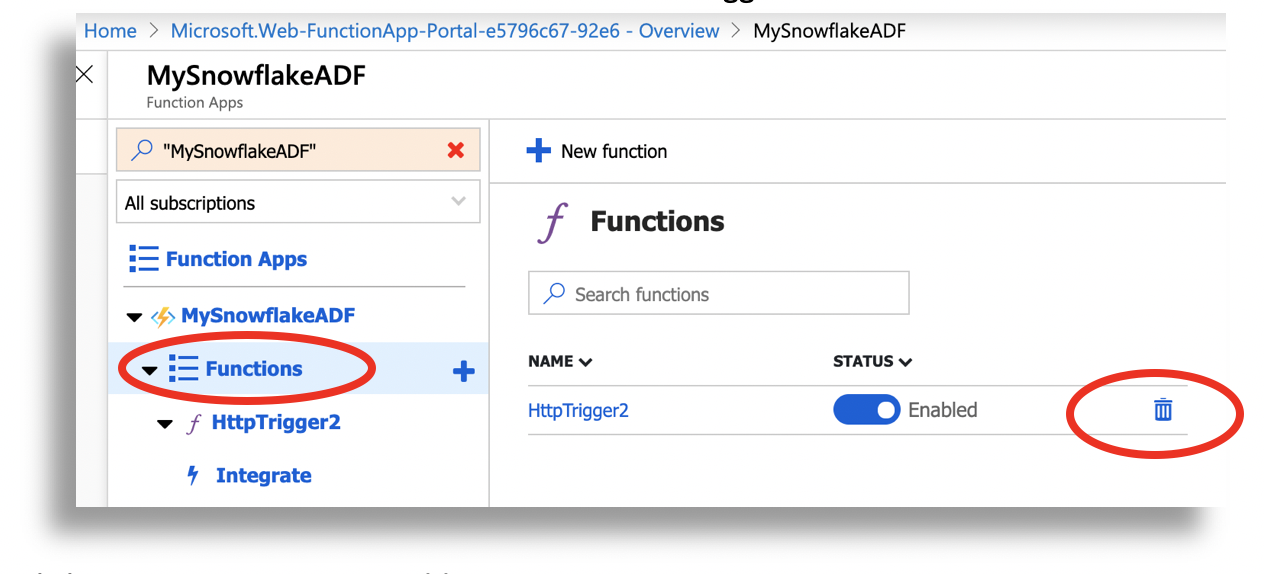
Task: Collapse the MySnowflakeADF tree node arrow
Action: coord(134,317)
